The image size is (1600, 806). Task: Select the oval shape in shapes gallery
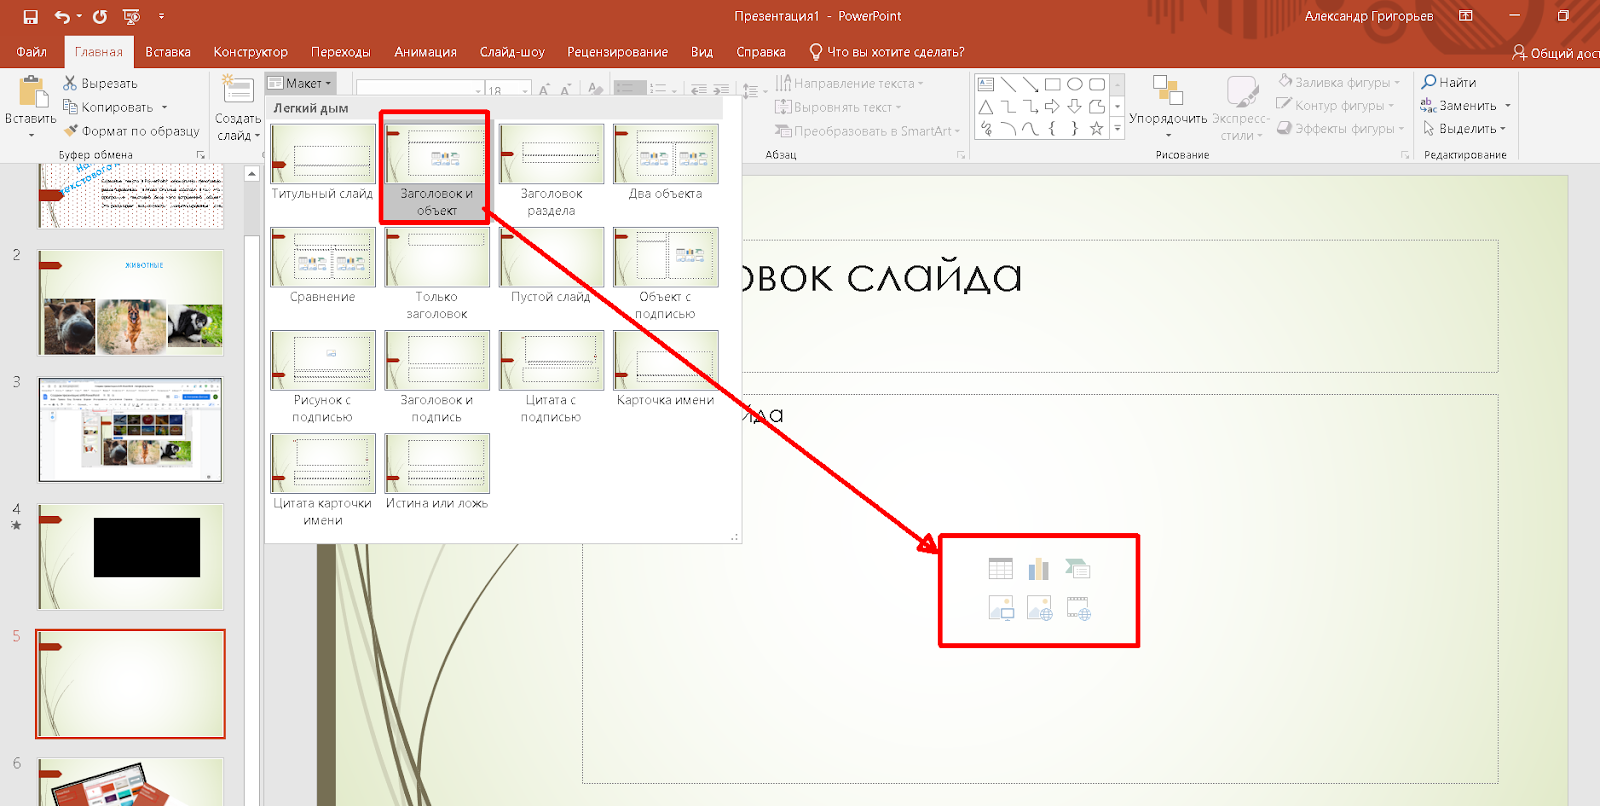pos(1074,85)
